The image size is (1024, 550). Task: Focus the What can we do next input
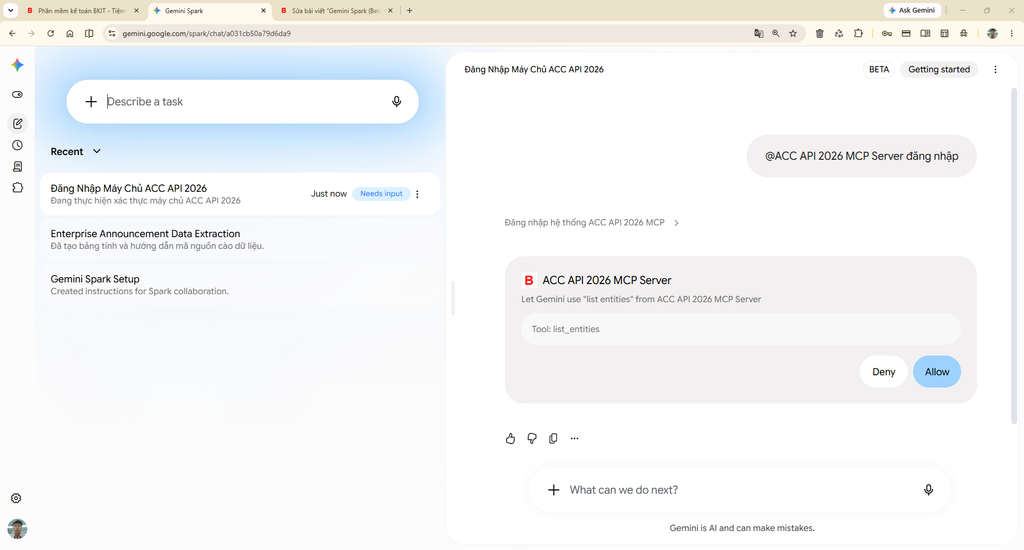click(739, 490)
